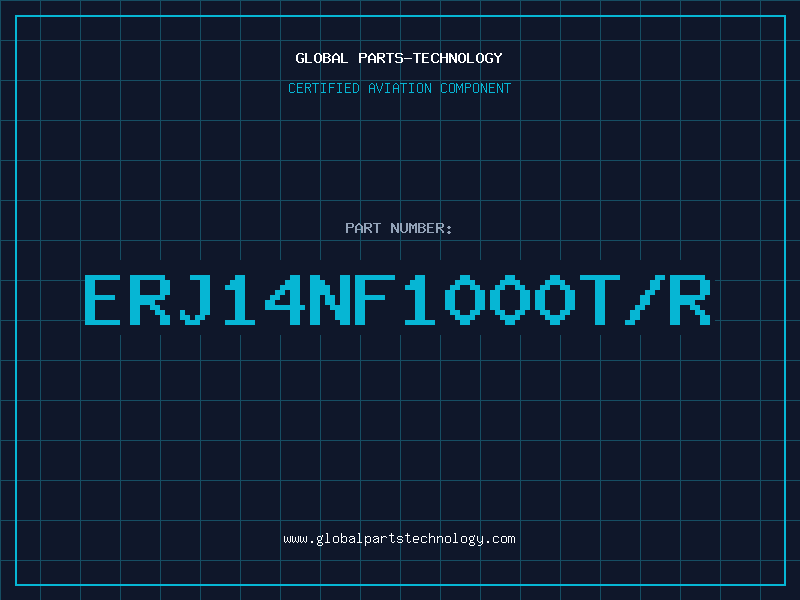Click the CERTIFIED AVIATION COMPONENT subtitle

tap(399, 88)
